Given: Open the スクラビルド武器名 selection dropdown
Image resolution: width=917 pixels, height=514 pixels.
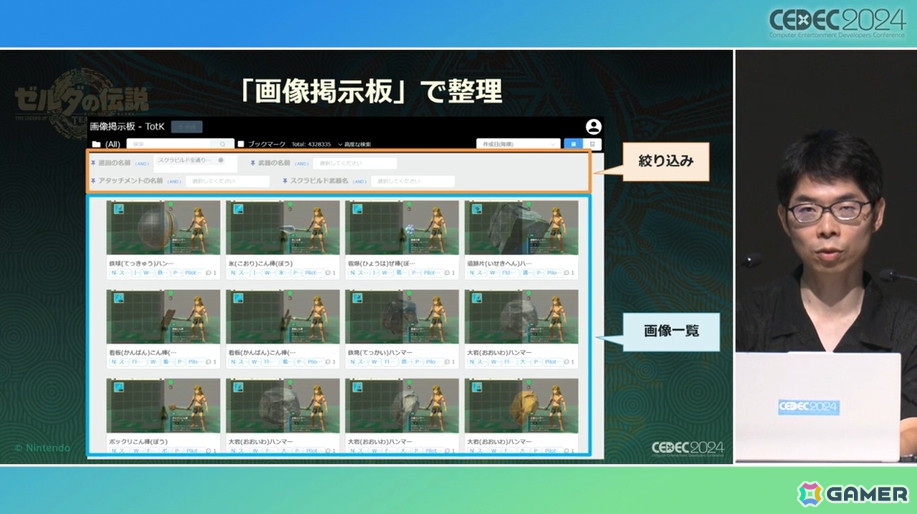Looking at the screenshot, I should pos(413,182).
